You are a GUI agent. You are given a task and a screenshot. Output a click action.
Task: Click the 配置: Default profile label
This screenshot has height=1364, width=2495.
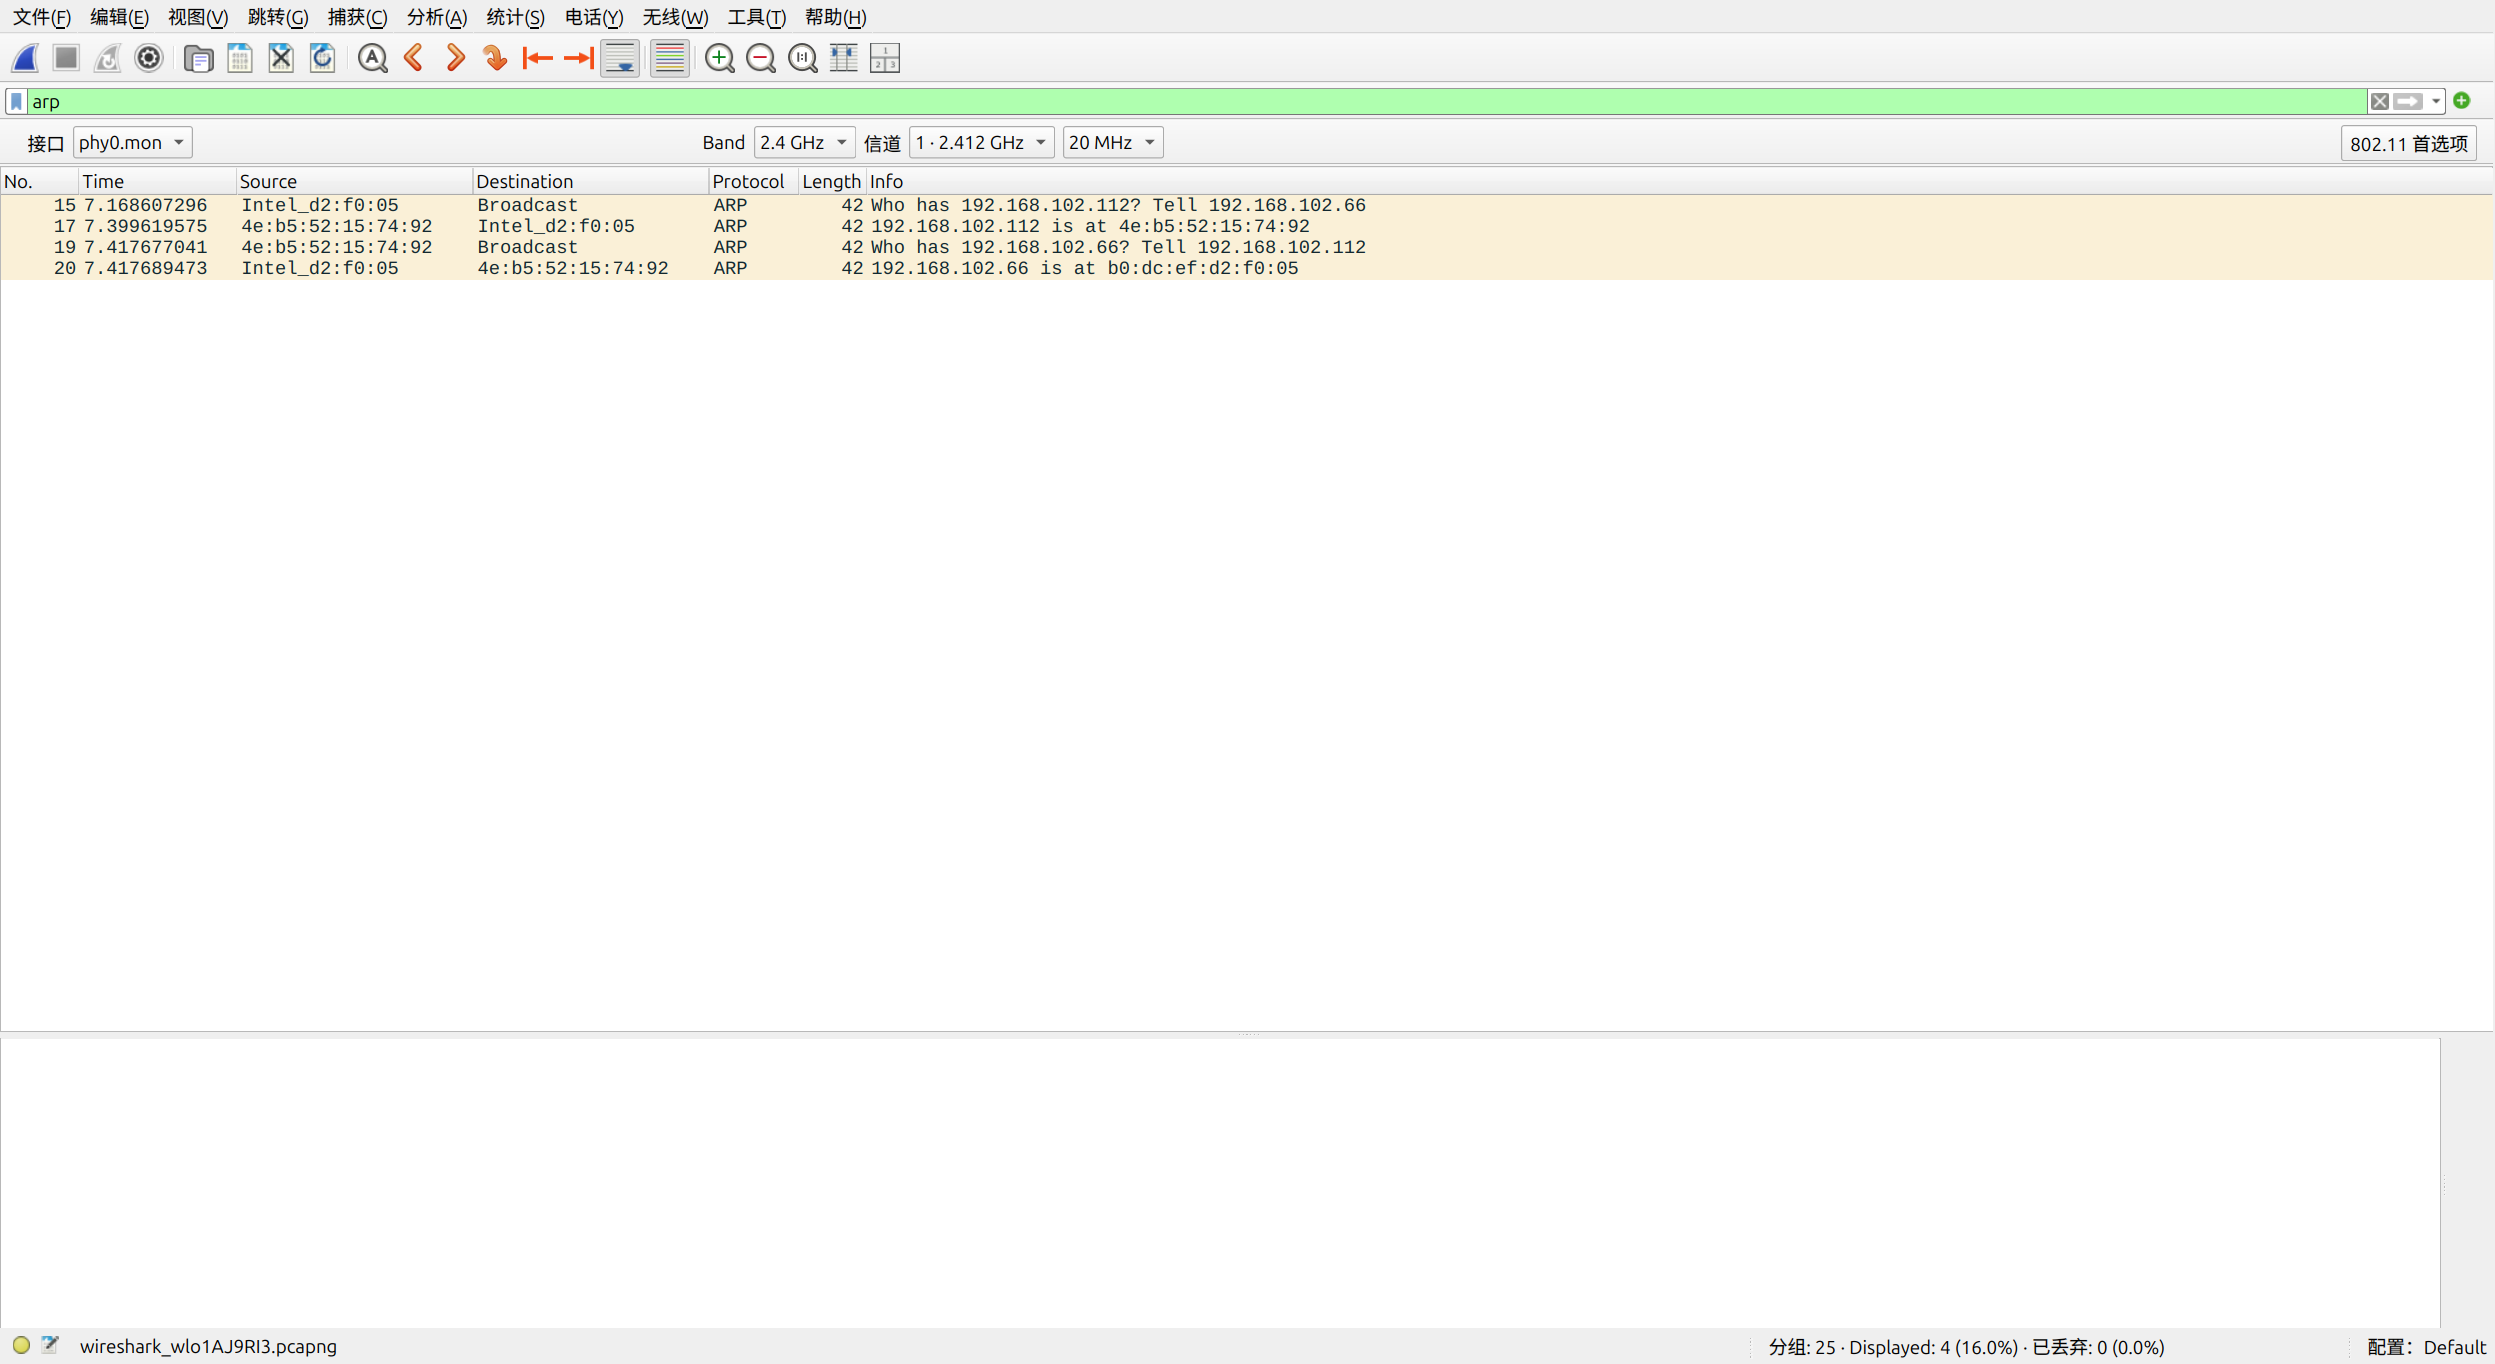click(2426, 1347)
